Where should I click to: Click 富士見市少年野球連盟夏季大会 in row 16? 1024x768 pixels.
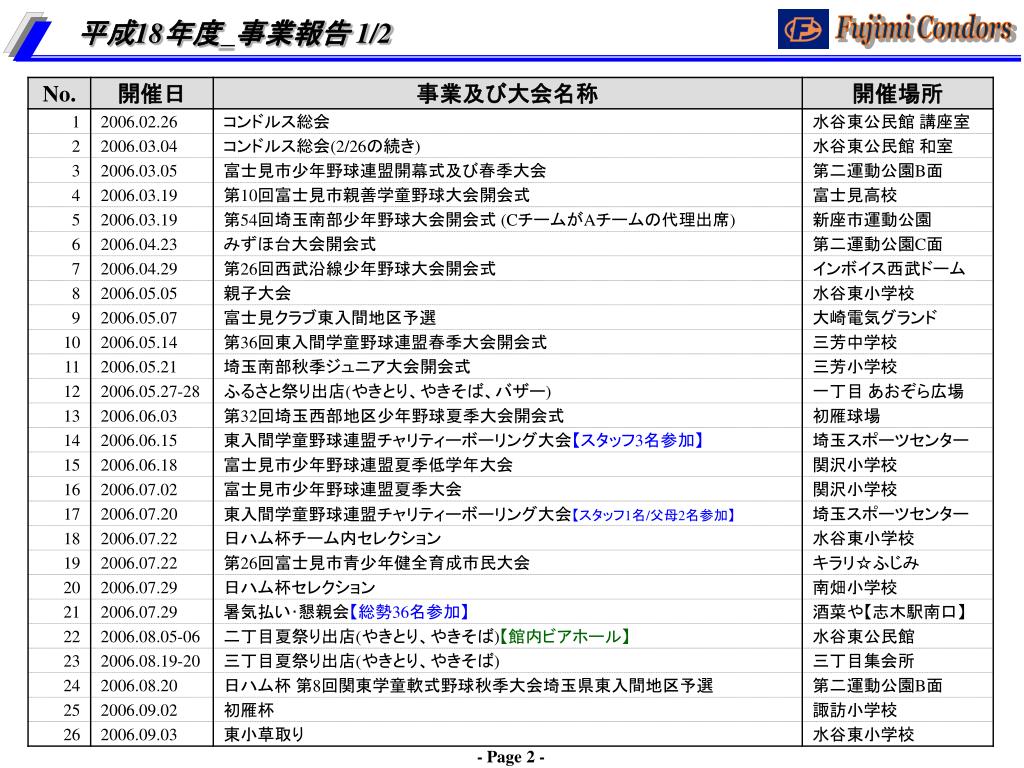pyautogui.click(x=342, y=490)
